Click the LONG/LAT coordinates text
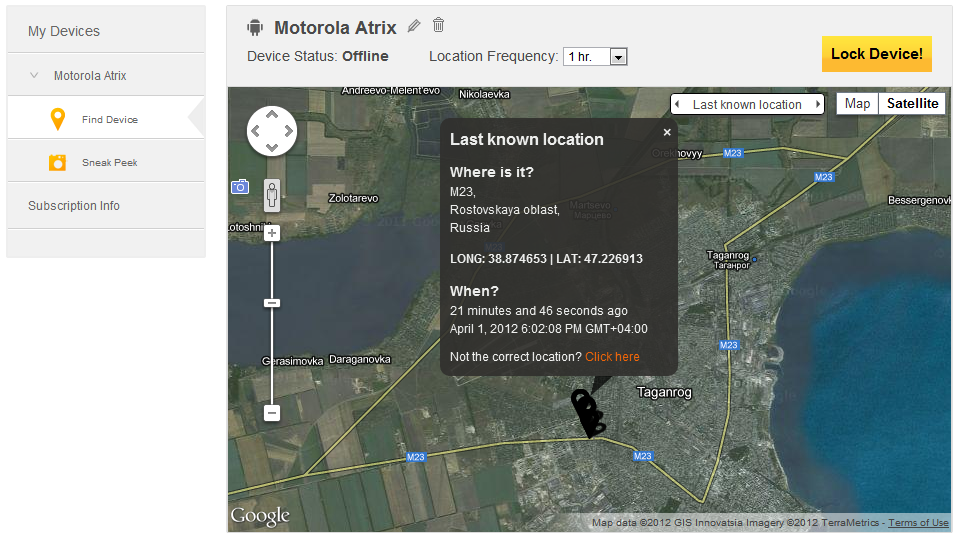 [546, 258]
